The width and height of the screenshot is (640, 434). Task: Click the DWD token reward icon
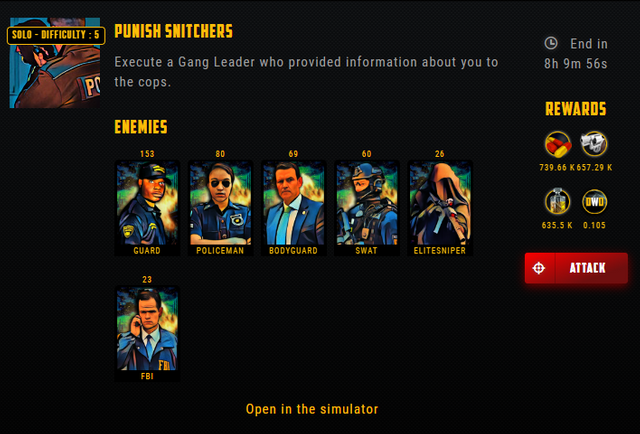point(594,202)
